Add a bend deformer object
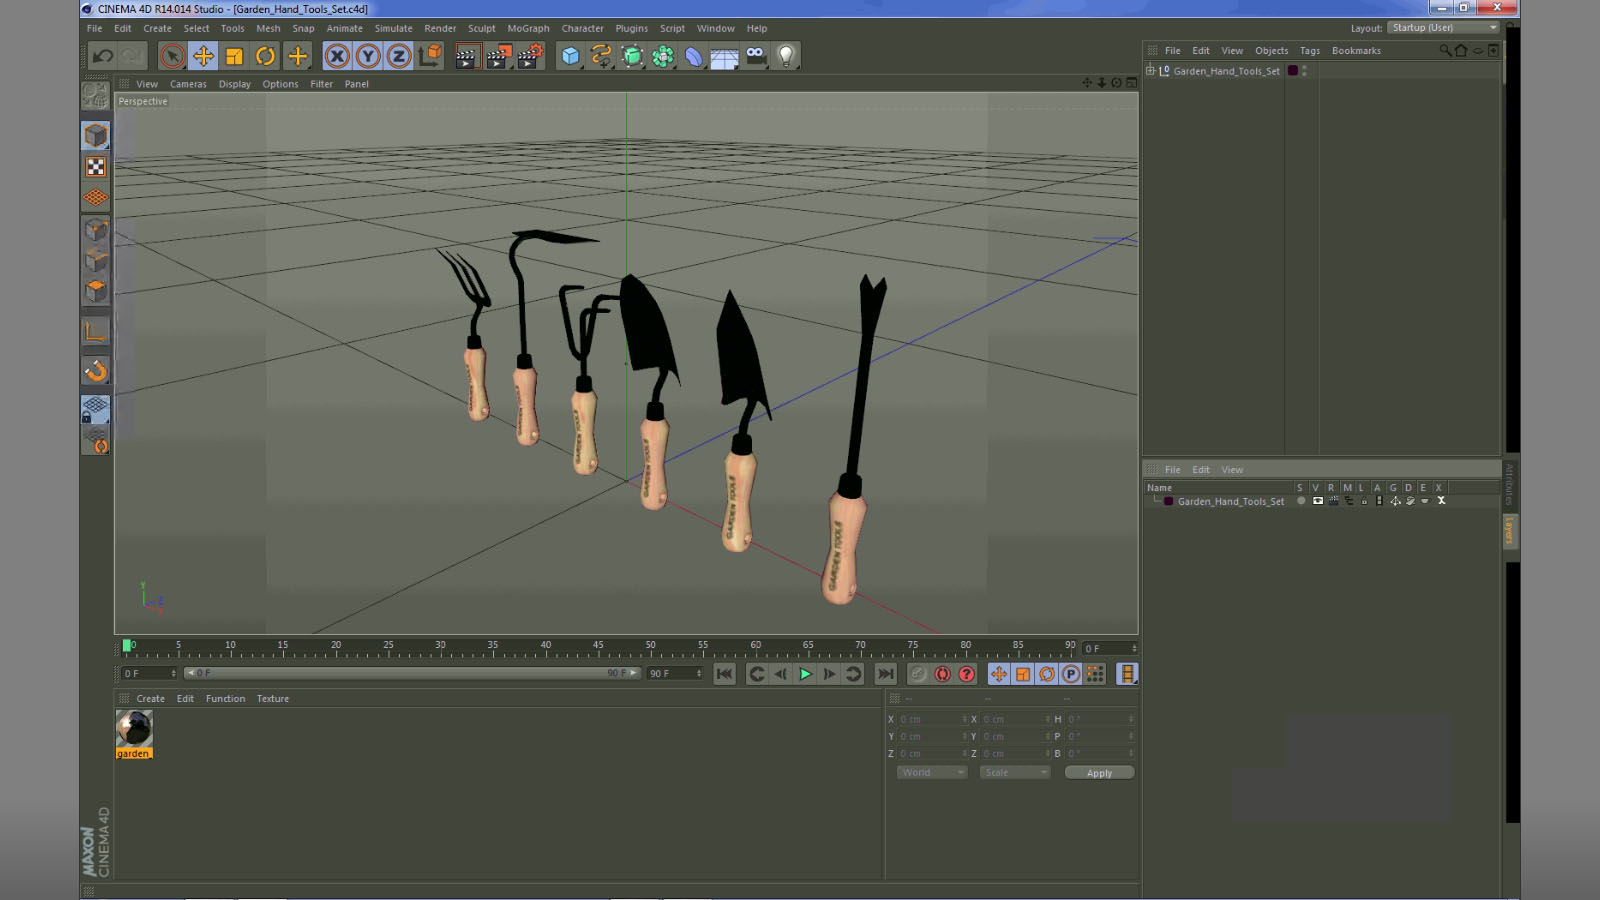1600x900 pixels. click(694, 56)
